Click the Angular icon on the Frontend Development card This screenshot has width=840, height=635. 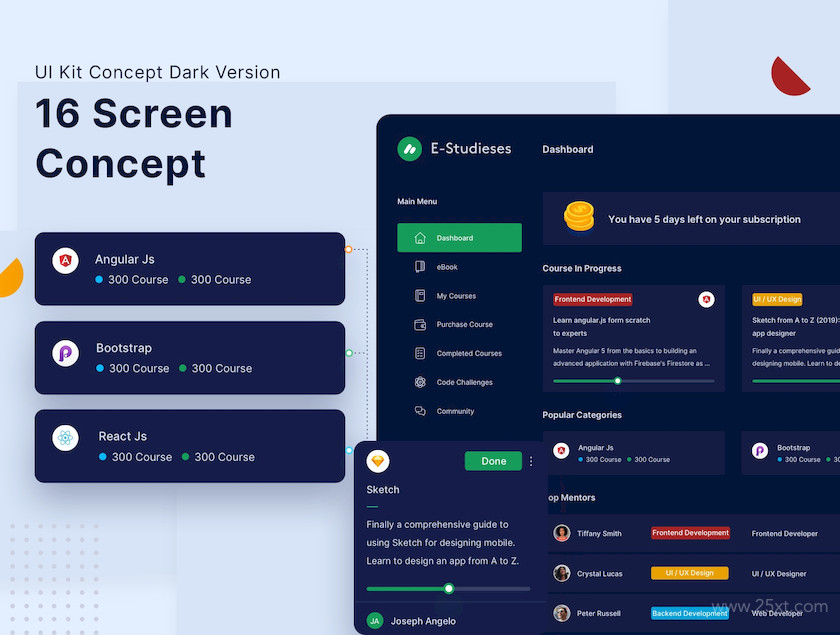pos(706,300)
